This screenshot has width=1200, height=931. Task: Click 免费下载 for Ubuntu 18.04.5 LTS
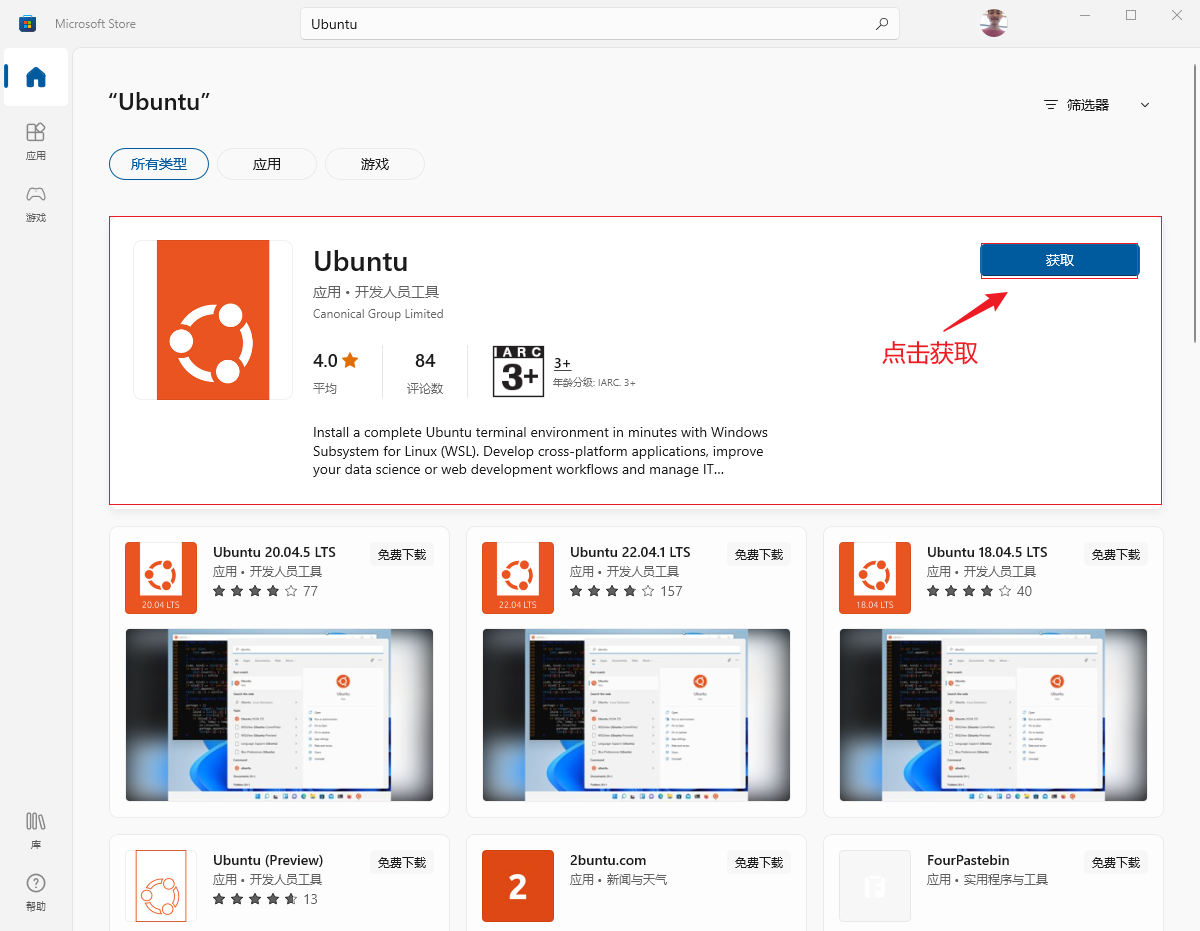[1115, 554]
